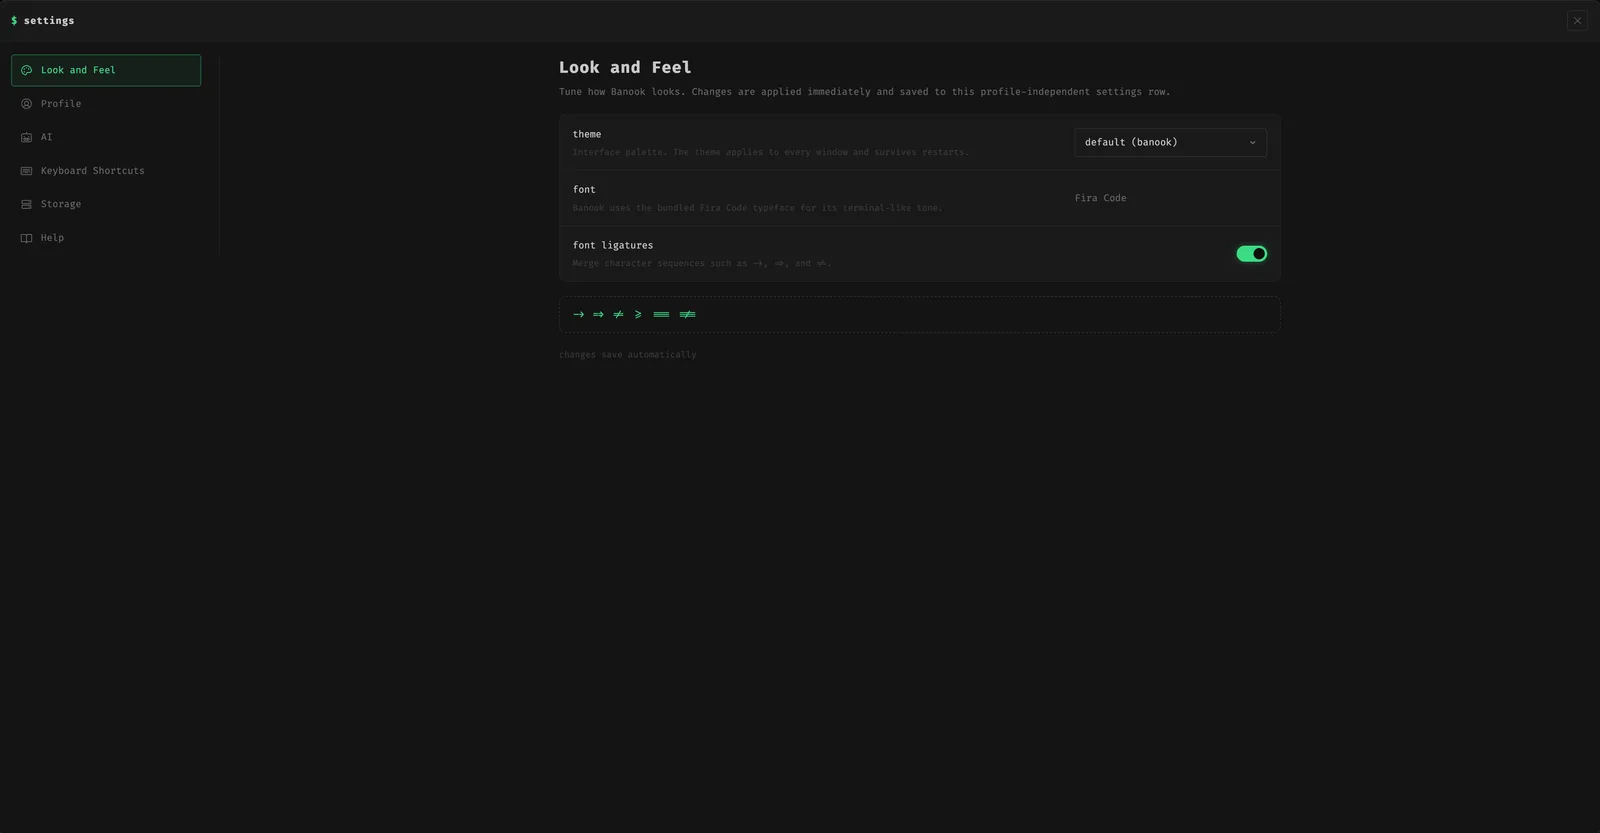
Task: Click the Look and Feel palette icon
Action: (x=26, y=70)
